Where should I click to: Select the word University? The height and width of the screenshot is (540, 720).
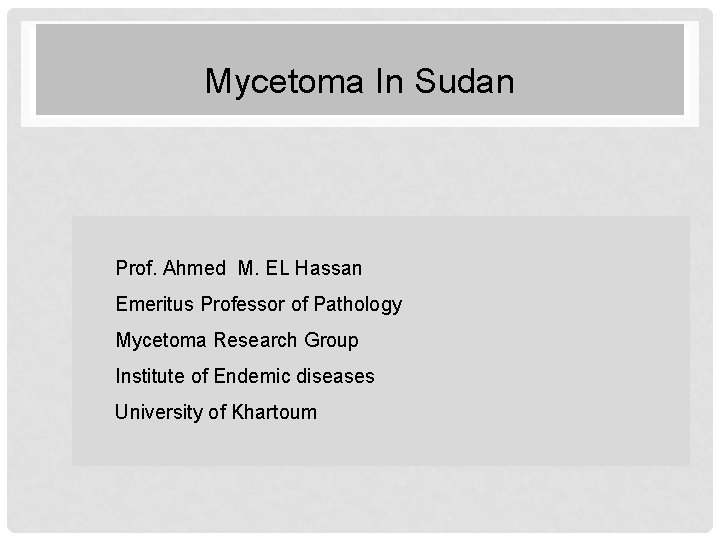(158, 412)
